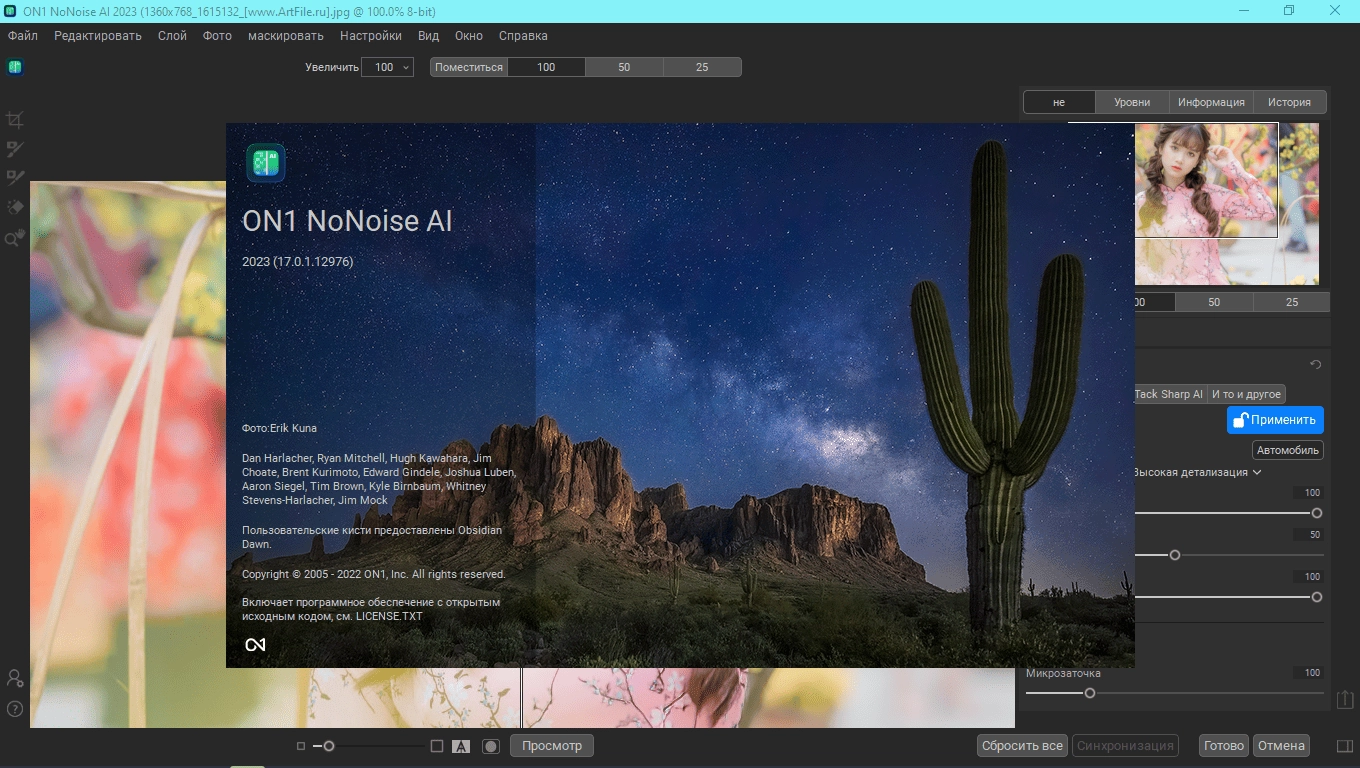Screen dimensions: 1360x768
Task: Click the export/share icon on the right edge
Action: click(1345, 700)
